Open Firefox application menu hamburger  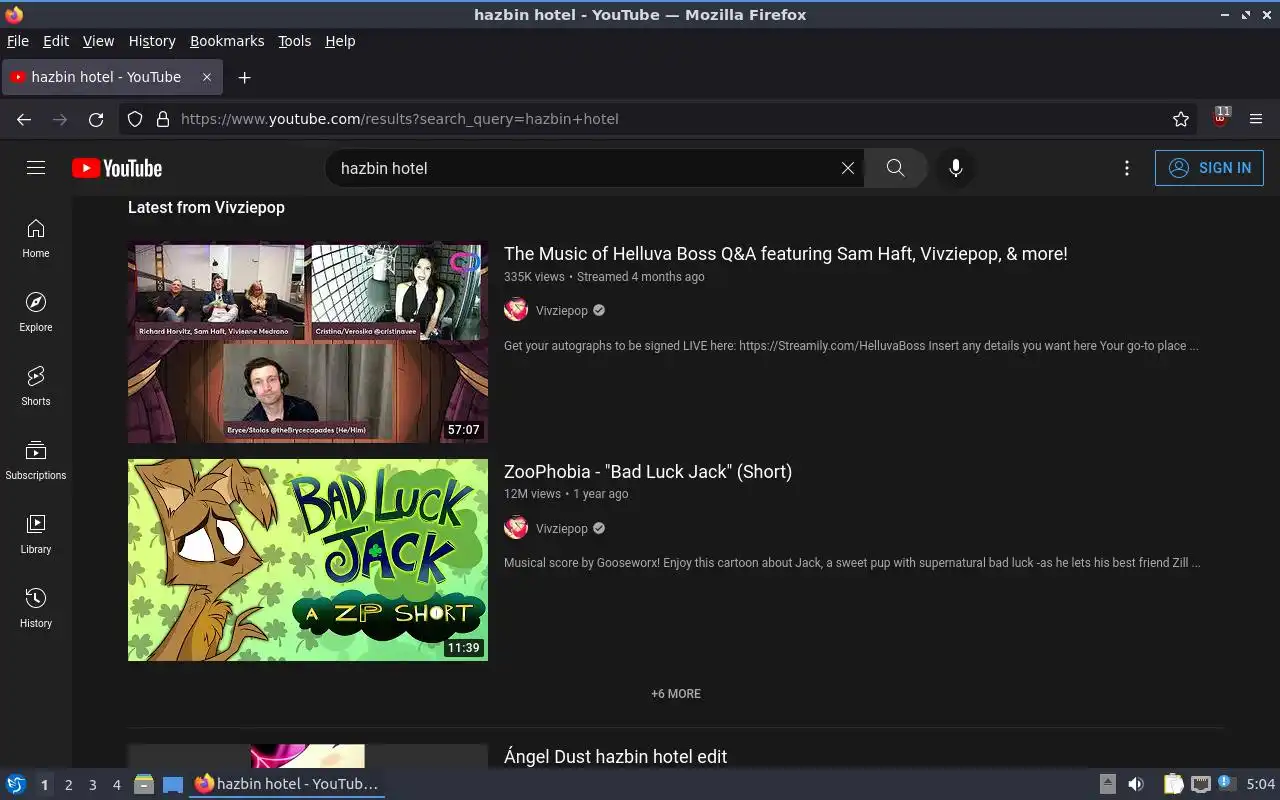[1256, 119]
